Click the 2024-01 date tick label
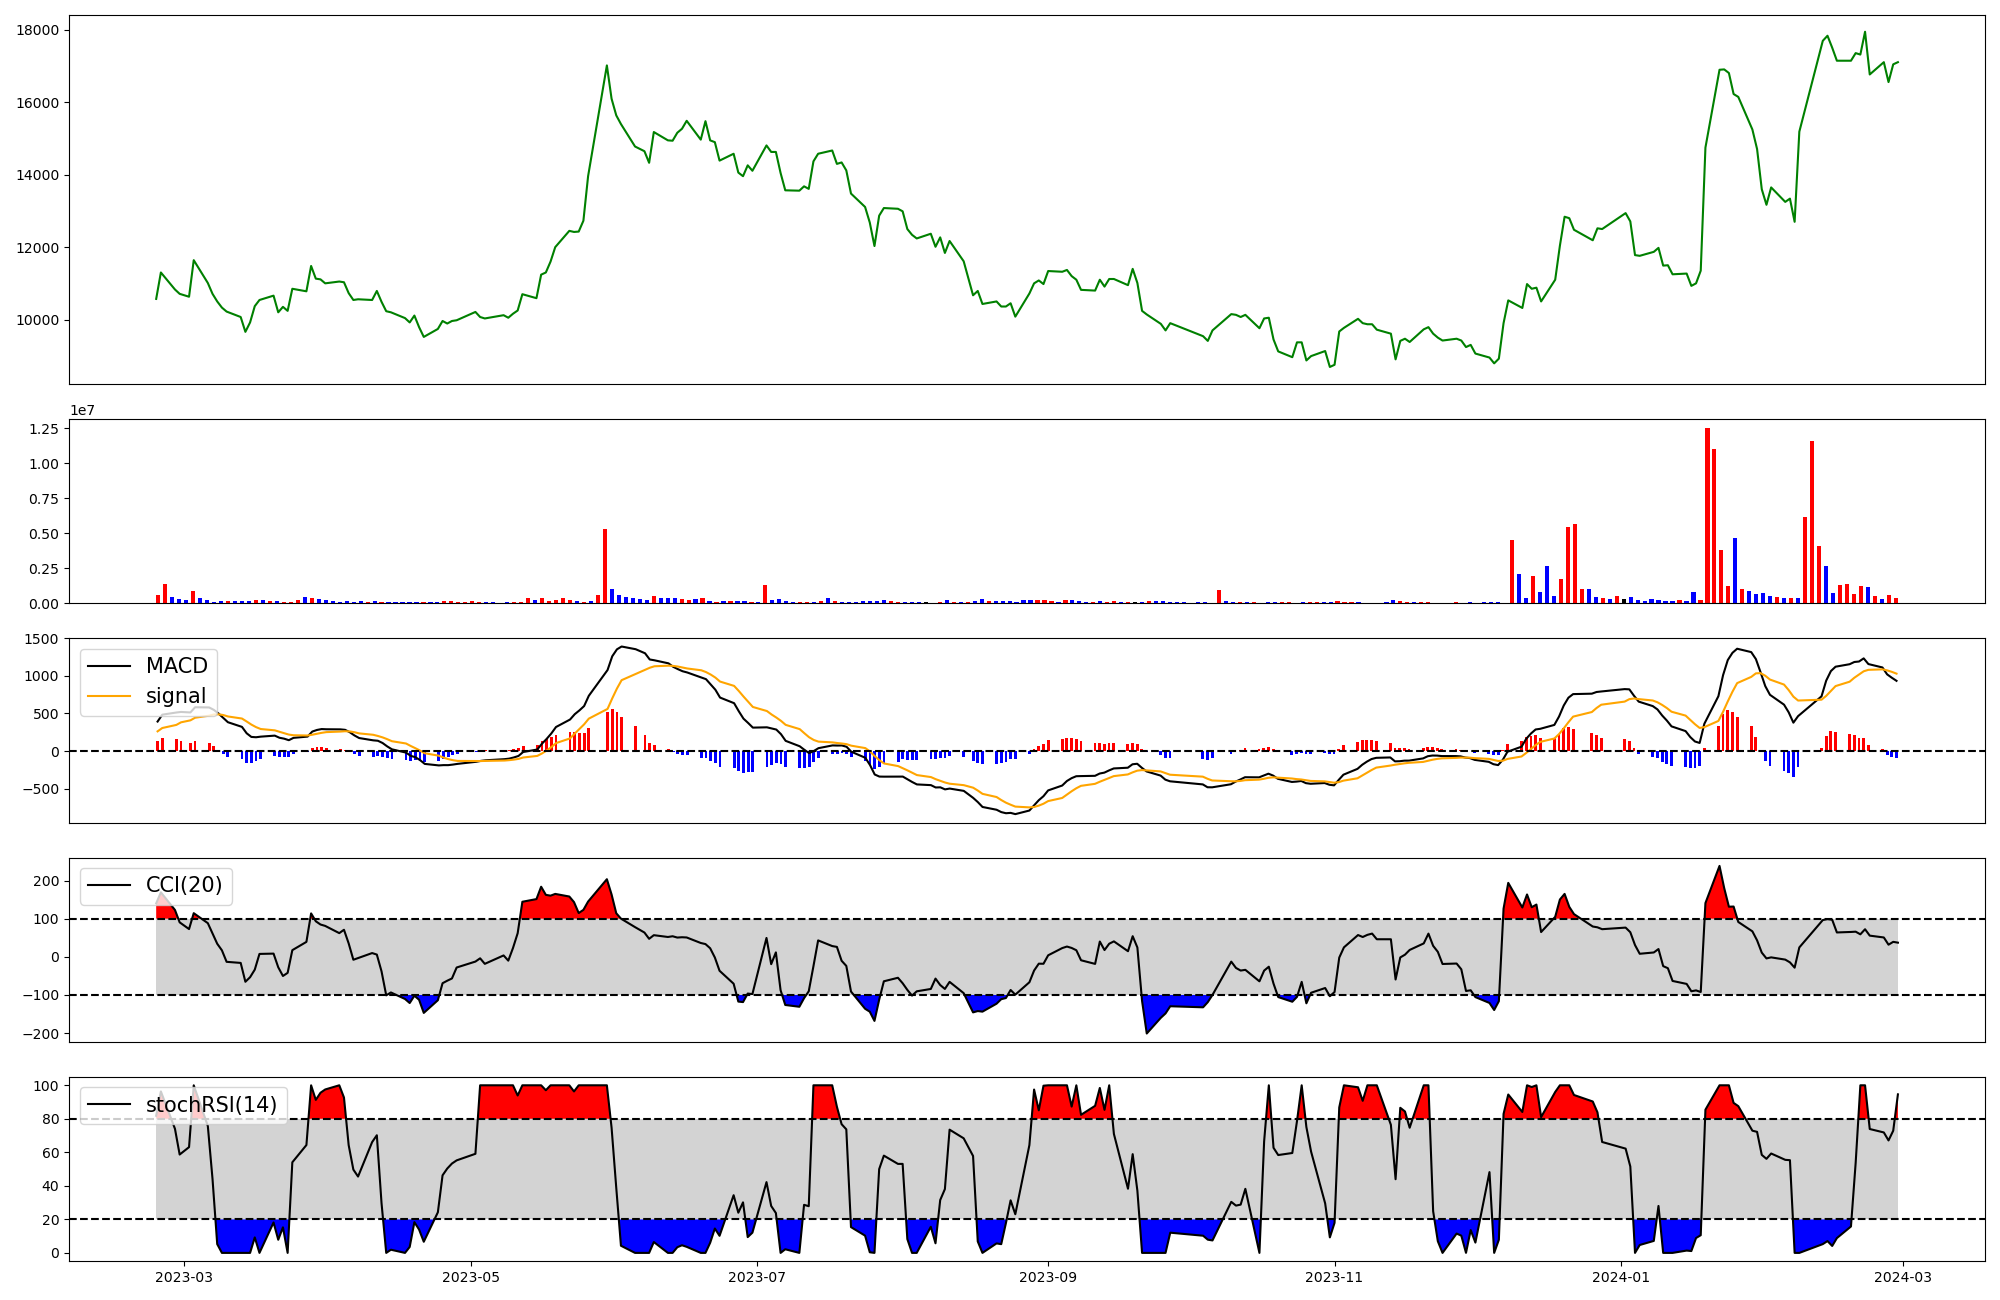Viewport: 2000px width, 1300px height. 1620,1276
